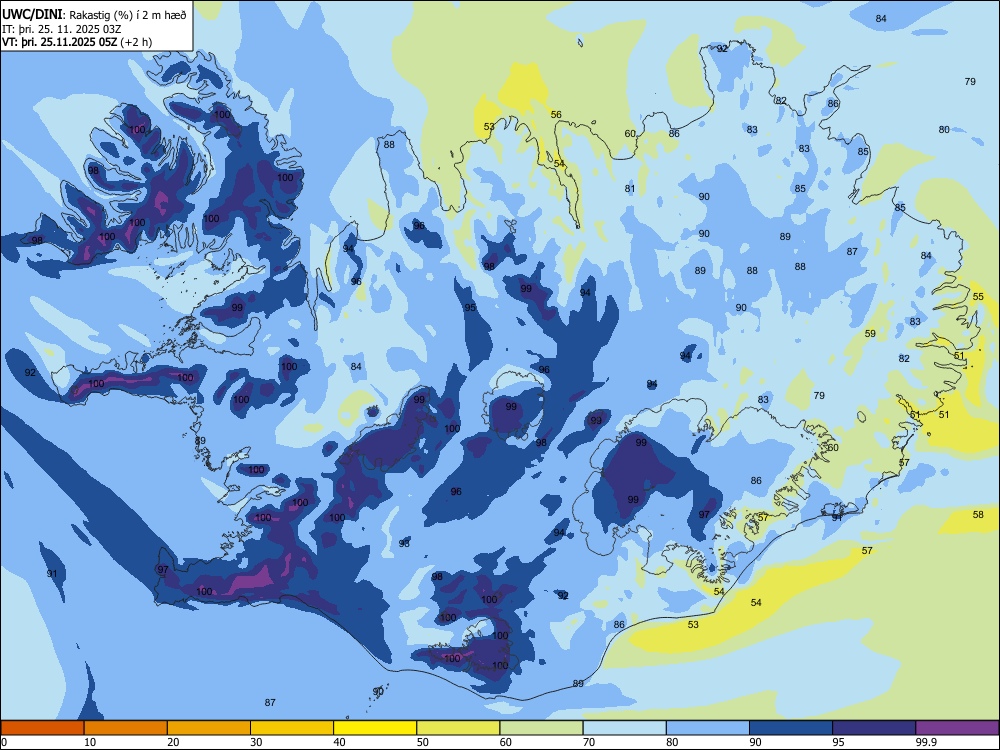Click the map humidity value '56'
The image size is (1000, 750).
[x=556, y=115]
